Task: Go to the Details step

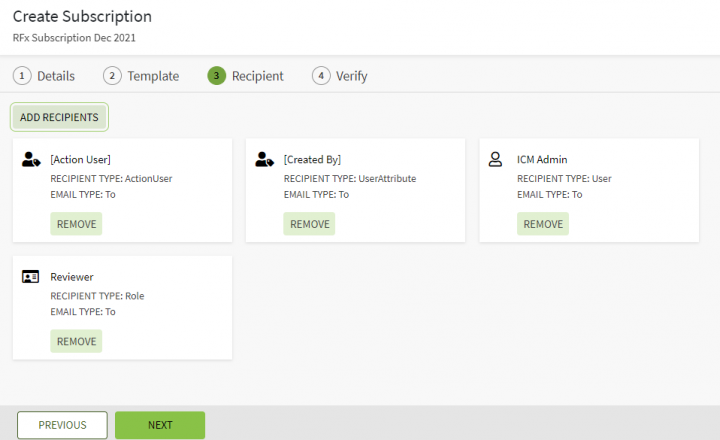Action: coord(44,76)
